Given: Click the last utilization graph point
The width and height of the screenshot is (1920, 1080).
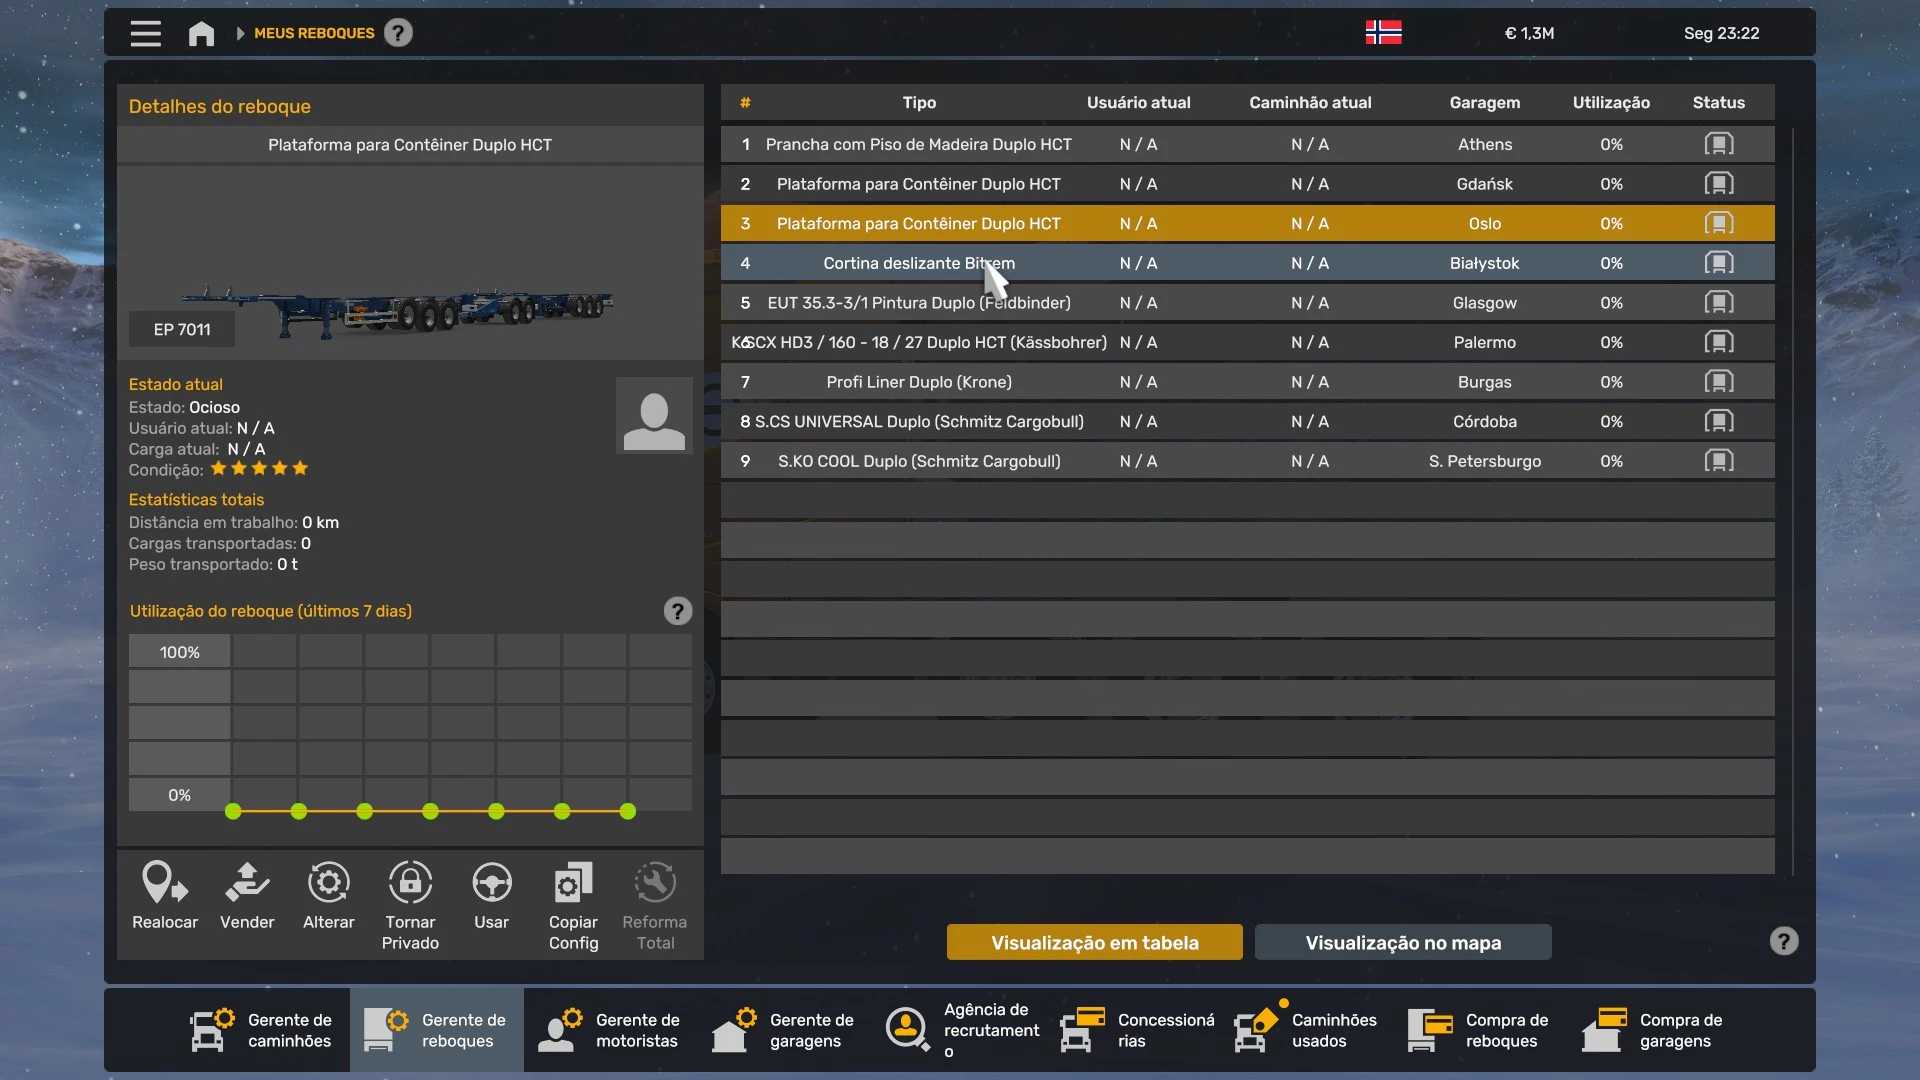Looking at the screenshot, I should pos(628,812).
